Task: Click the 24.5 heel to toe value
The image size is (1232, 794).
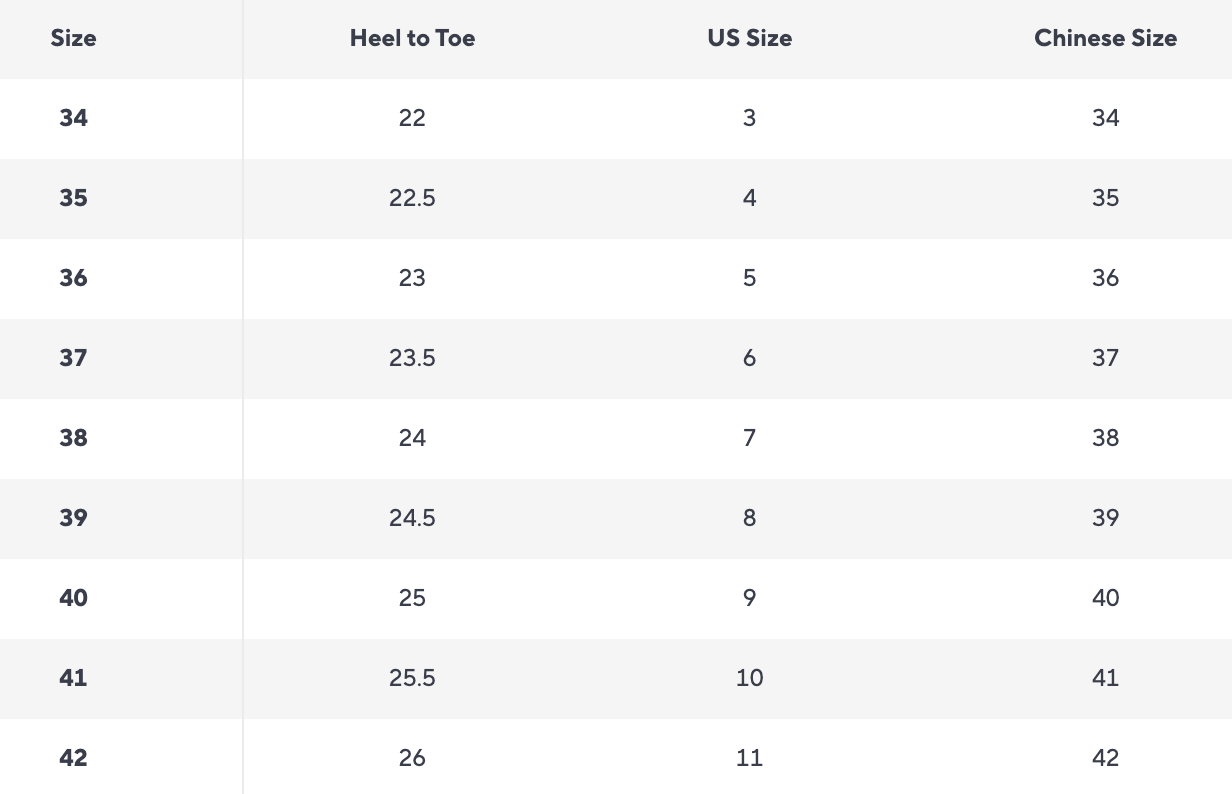Action: pos(412,518)
